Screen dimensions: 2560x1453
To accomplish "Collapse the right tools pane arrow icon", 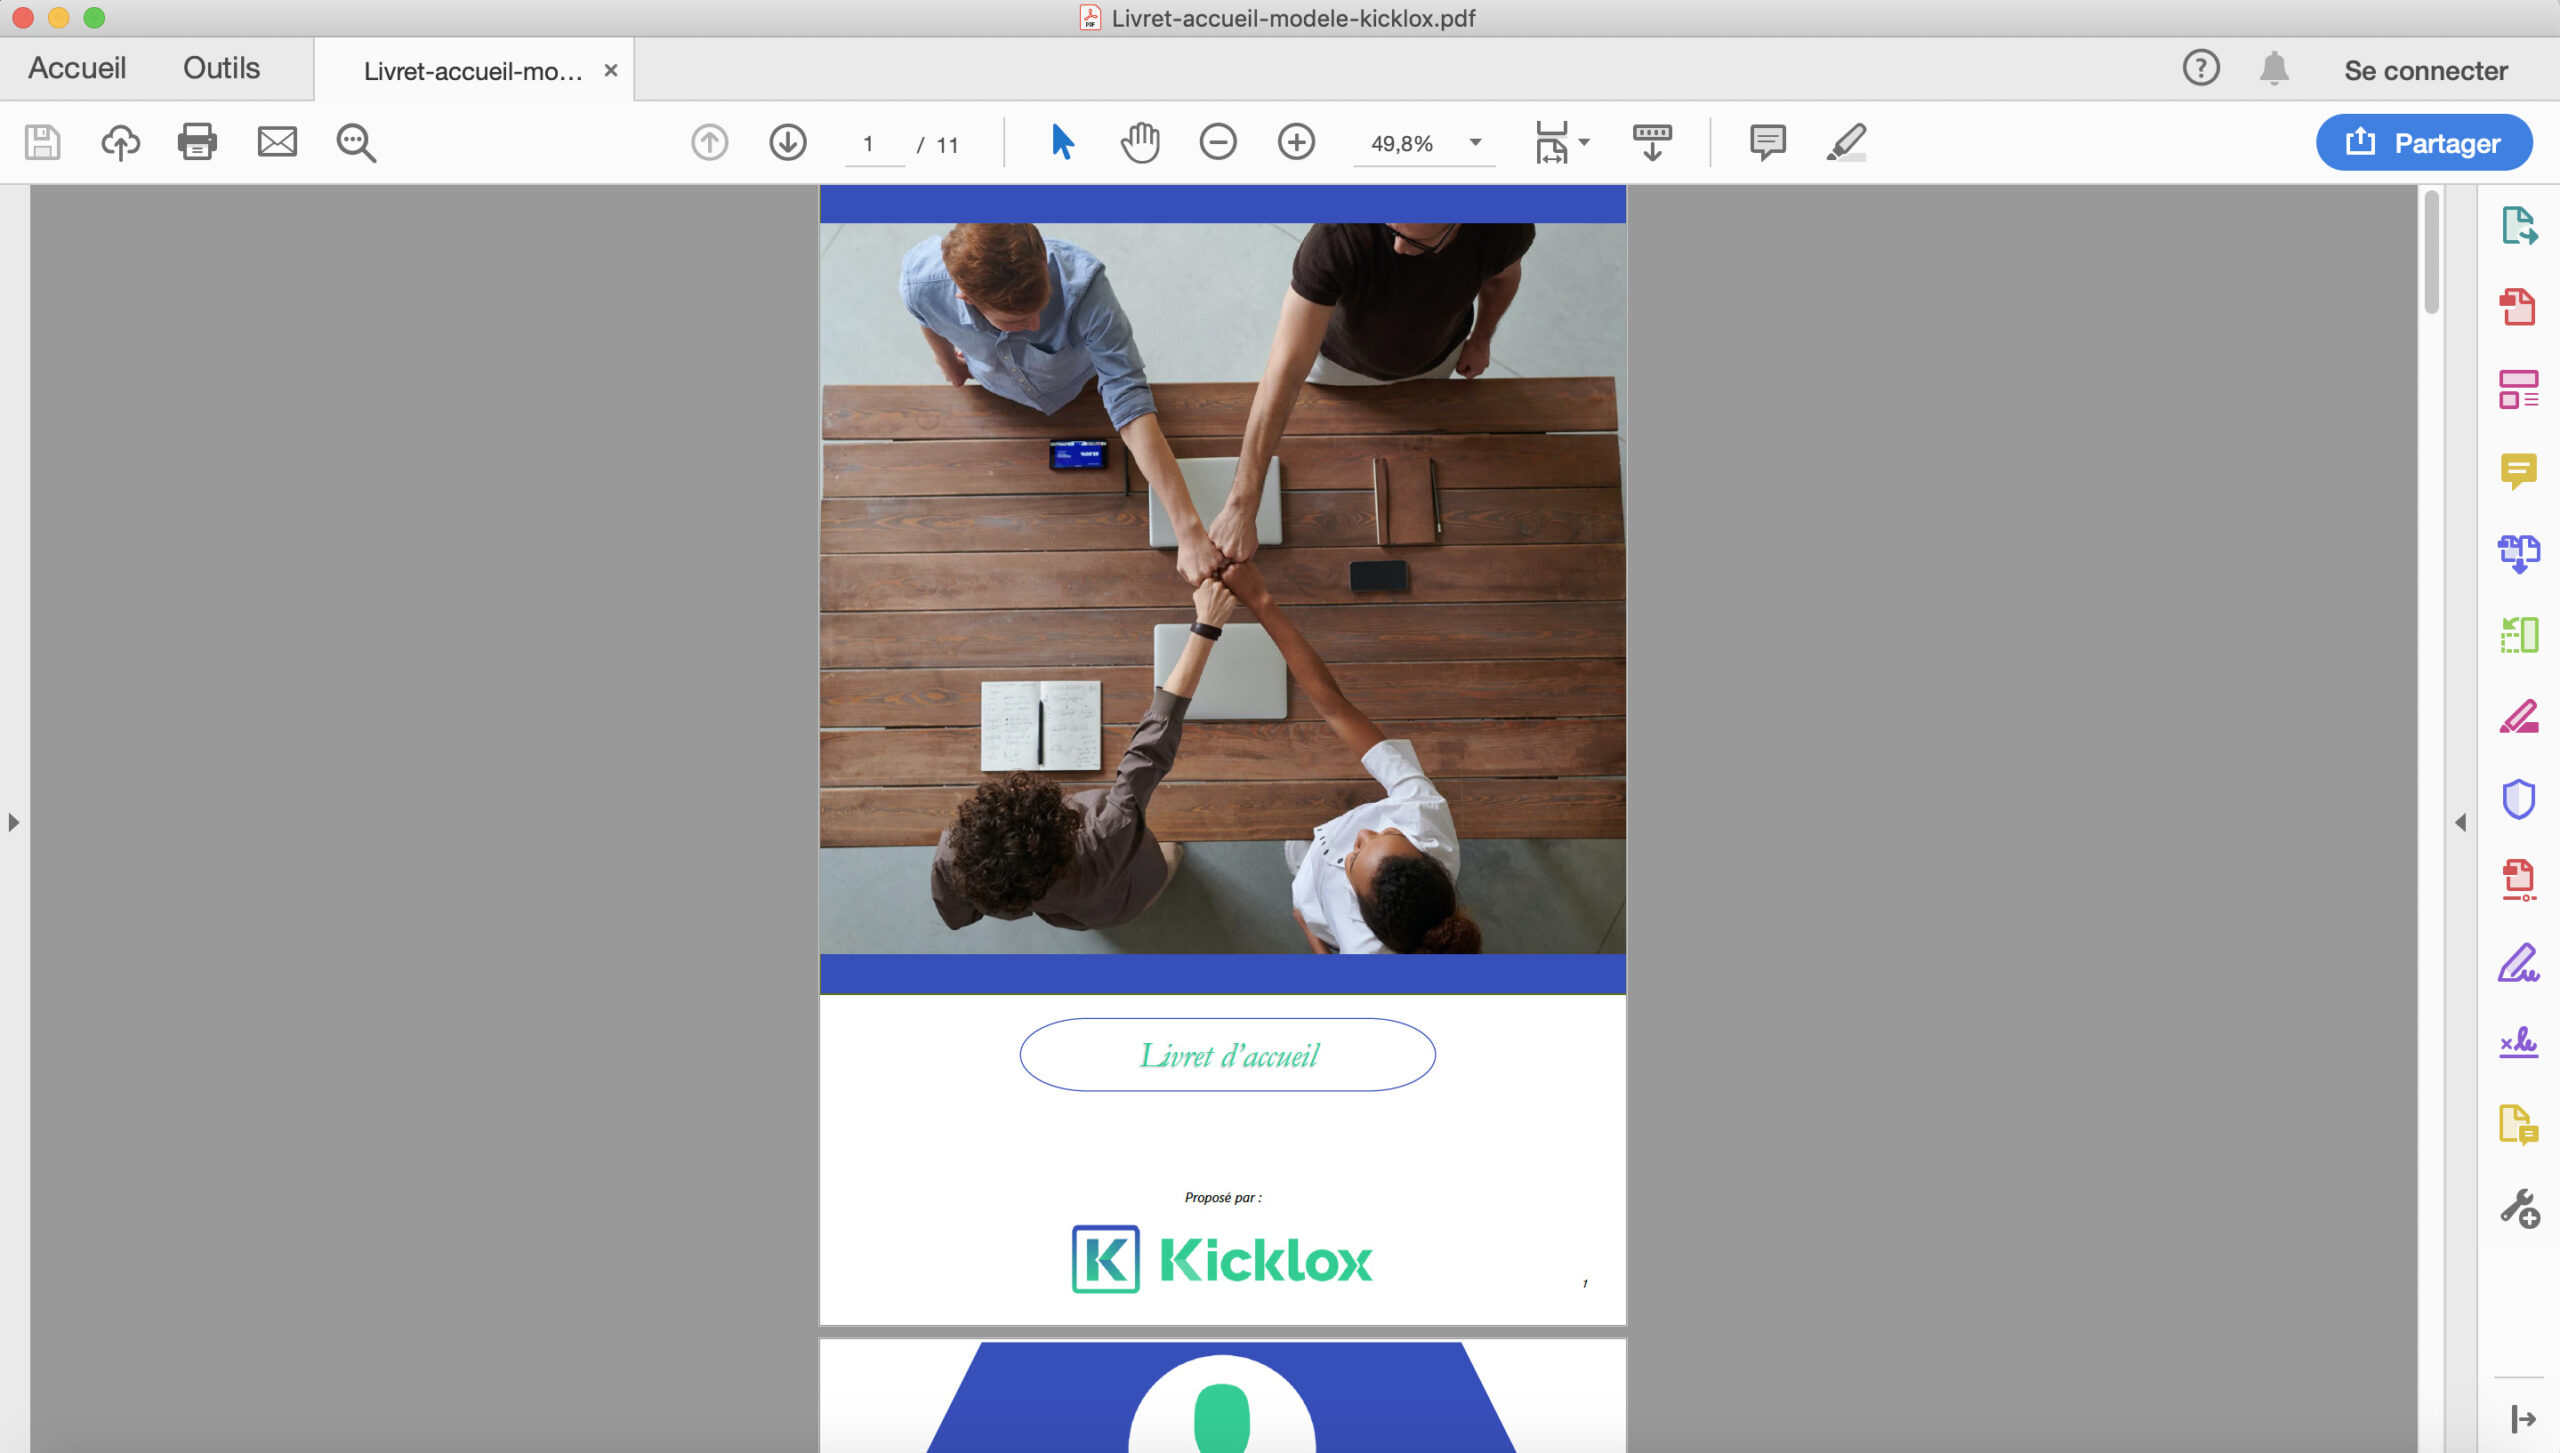I will (2522, 1418).
